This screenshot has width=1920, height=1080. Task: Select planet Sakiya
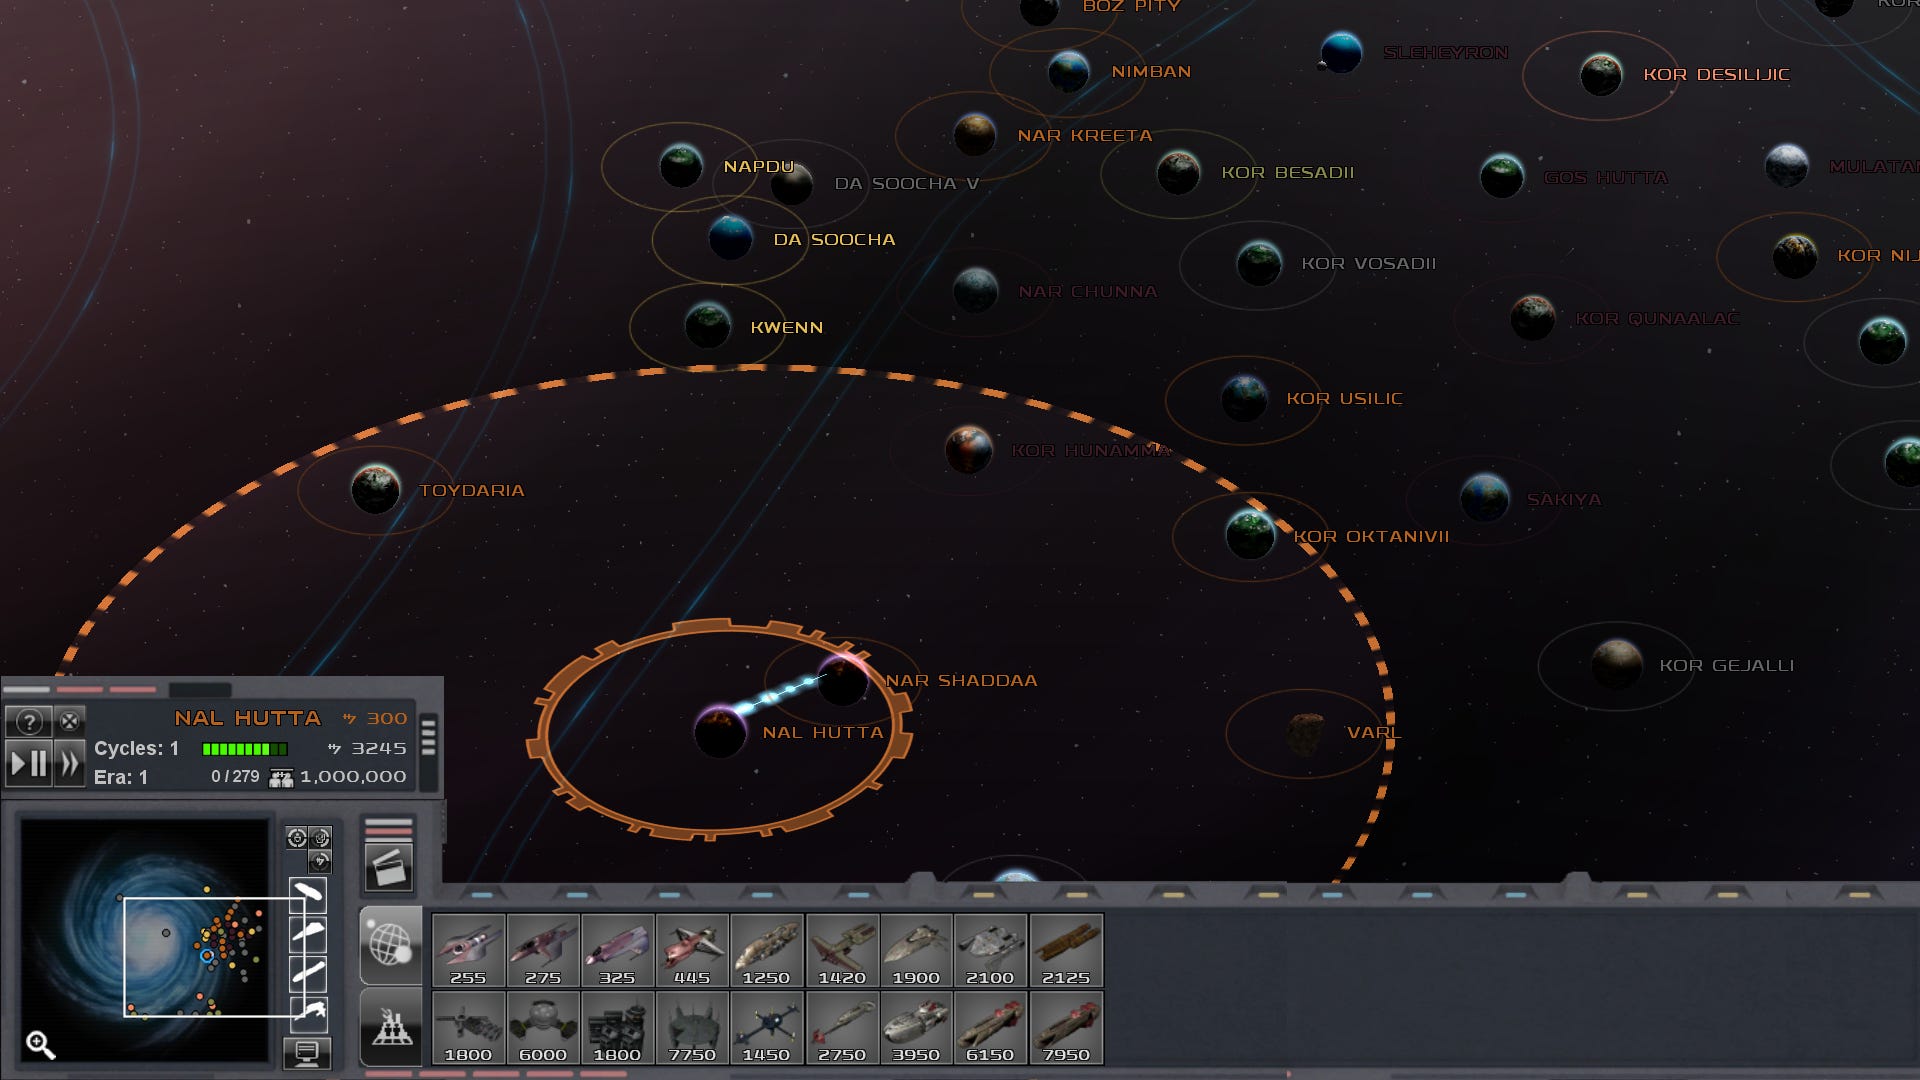1485,498
